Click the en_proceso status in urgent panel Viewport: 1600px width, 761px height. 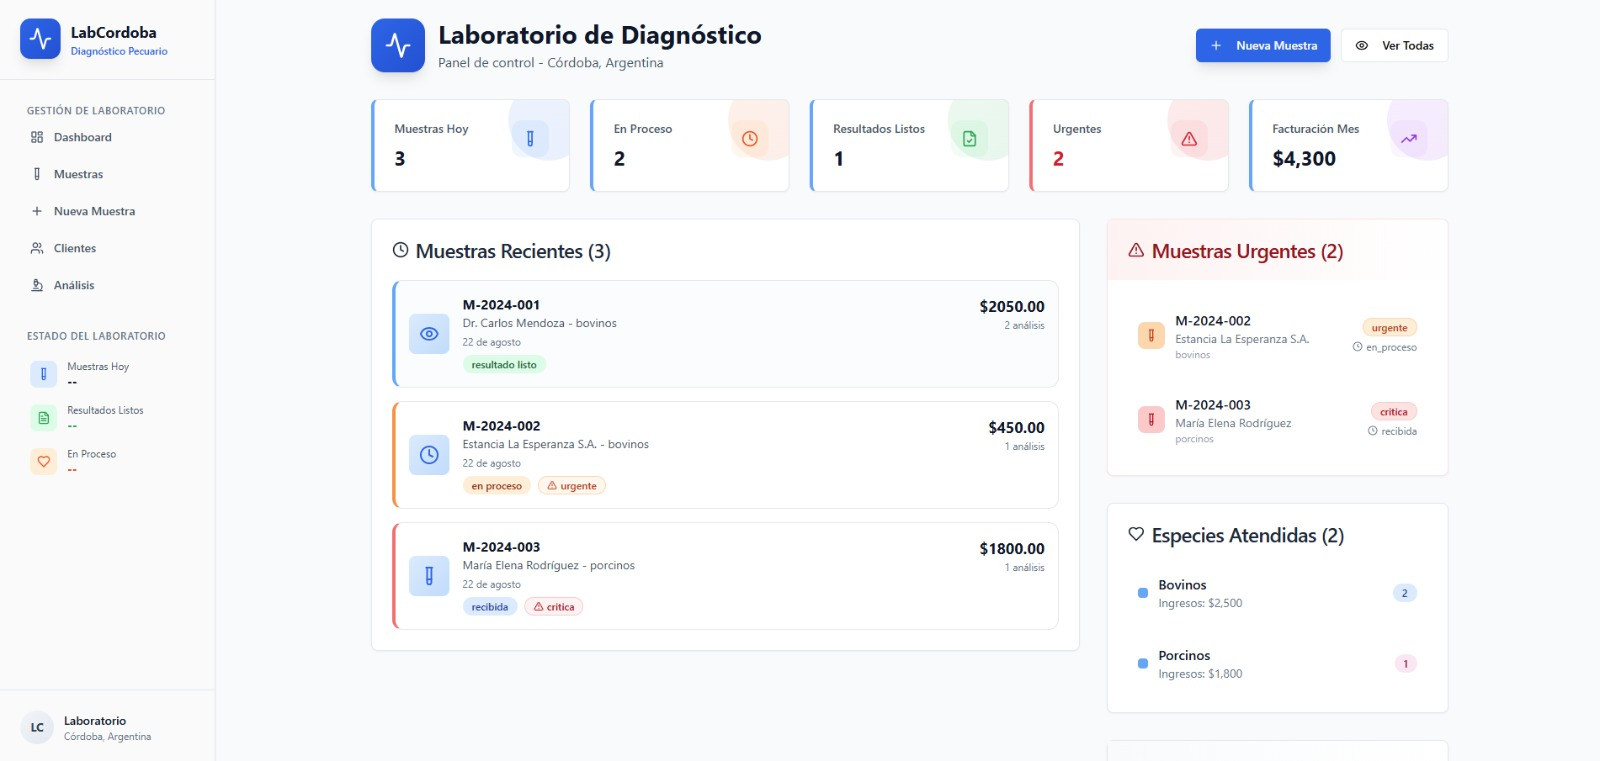tap(1385, 347)
